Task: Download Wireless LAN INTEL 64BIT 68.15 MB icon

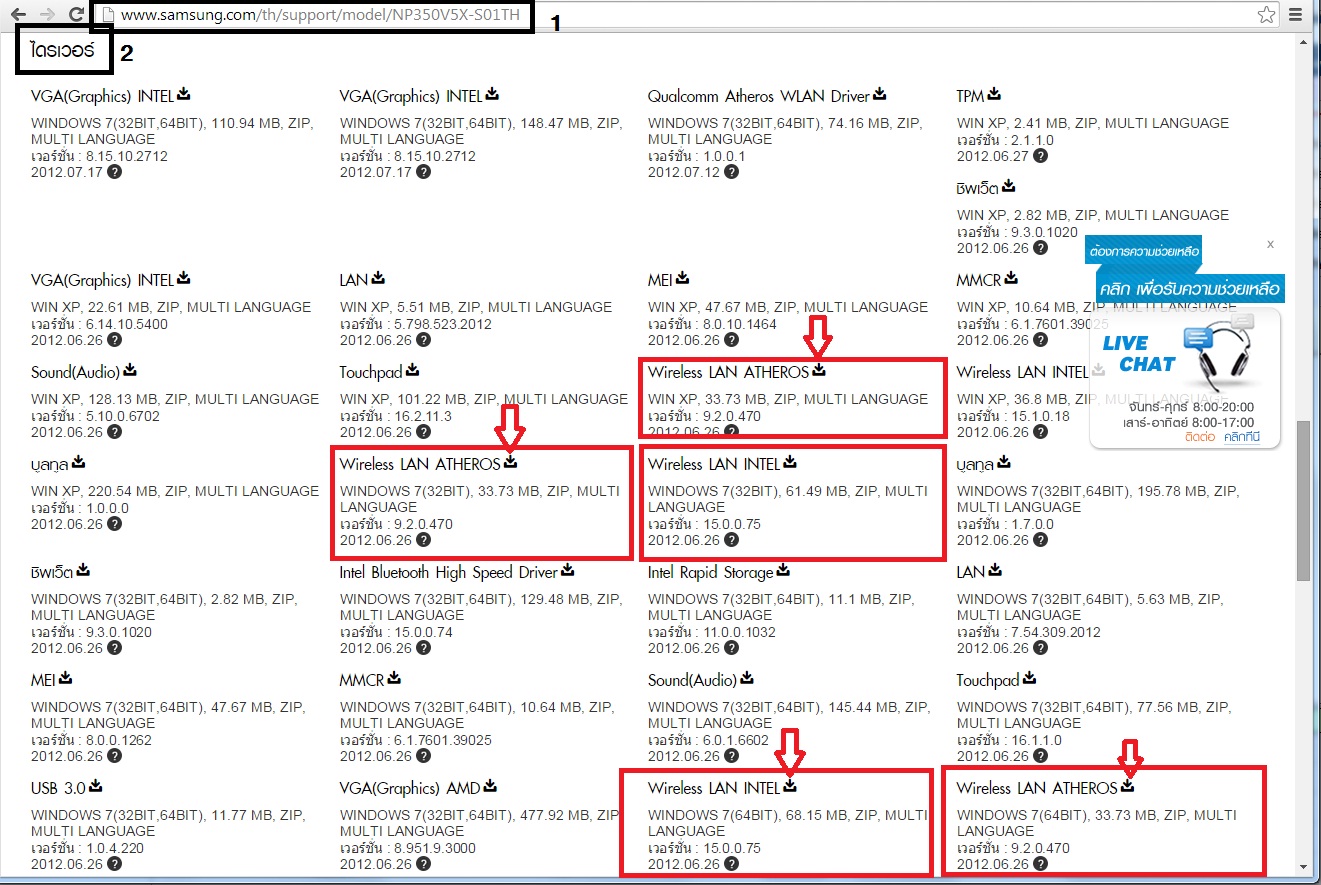Action: click(x=790, y=787)
